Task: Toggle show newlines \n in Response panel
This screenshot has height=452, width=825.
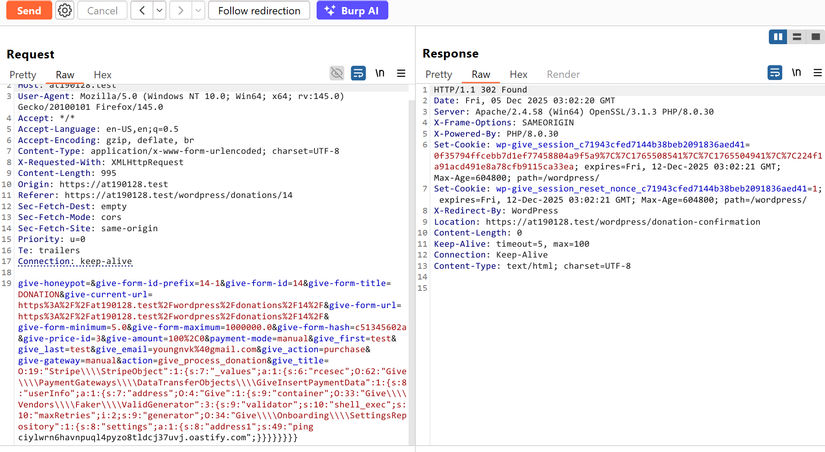Action: point(796,73)
